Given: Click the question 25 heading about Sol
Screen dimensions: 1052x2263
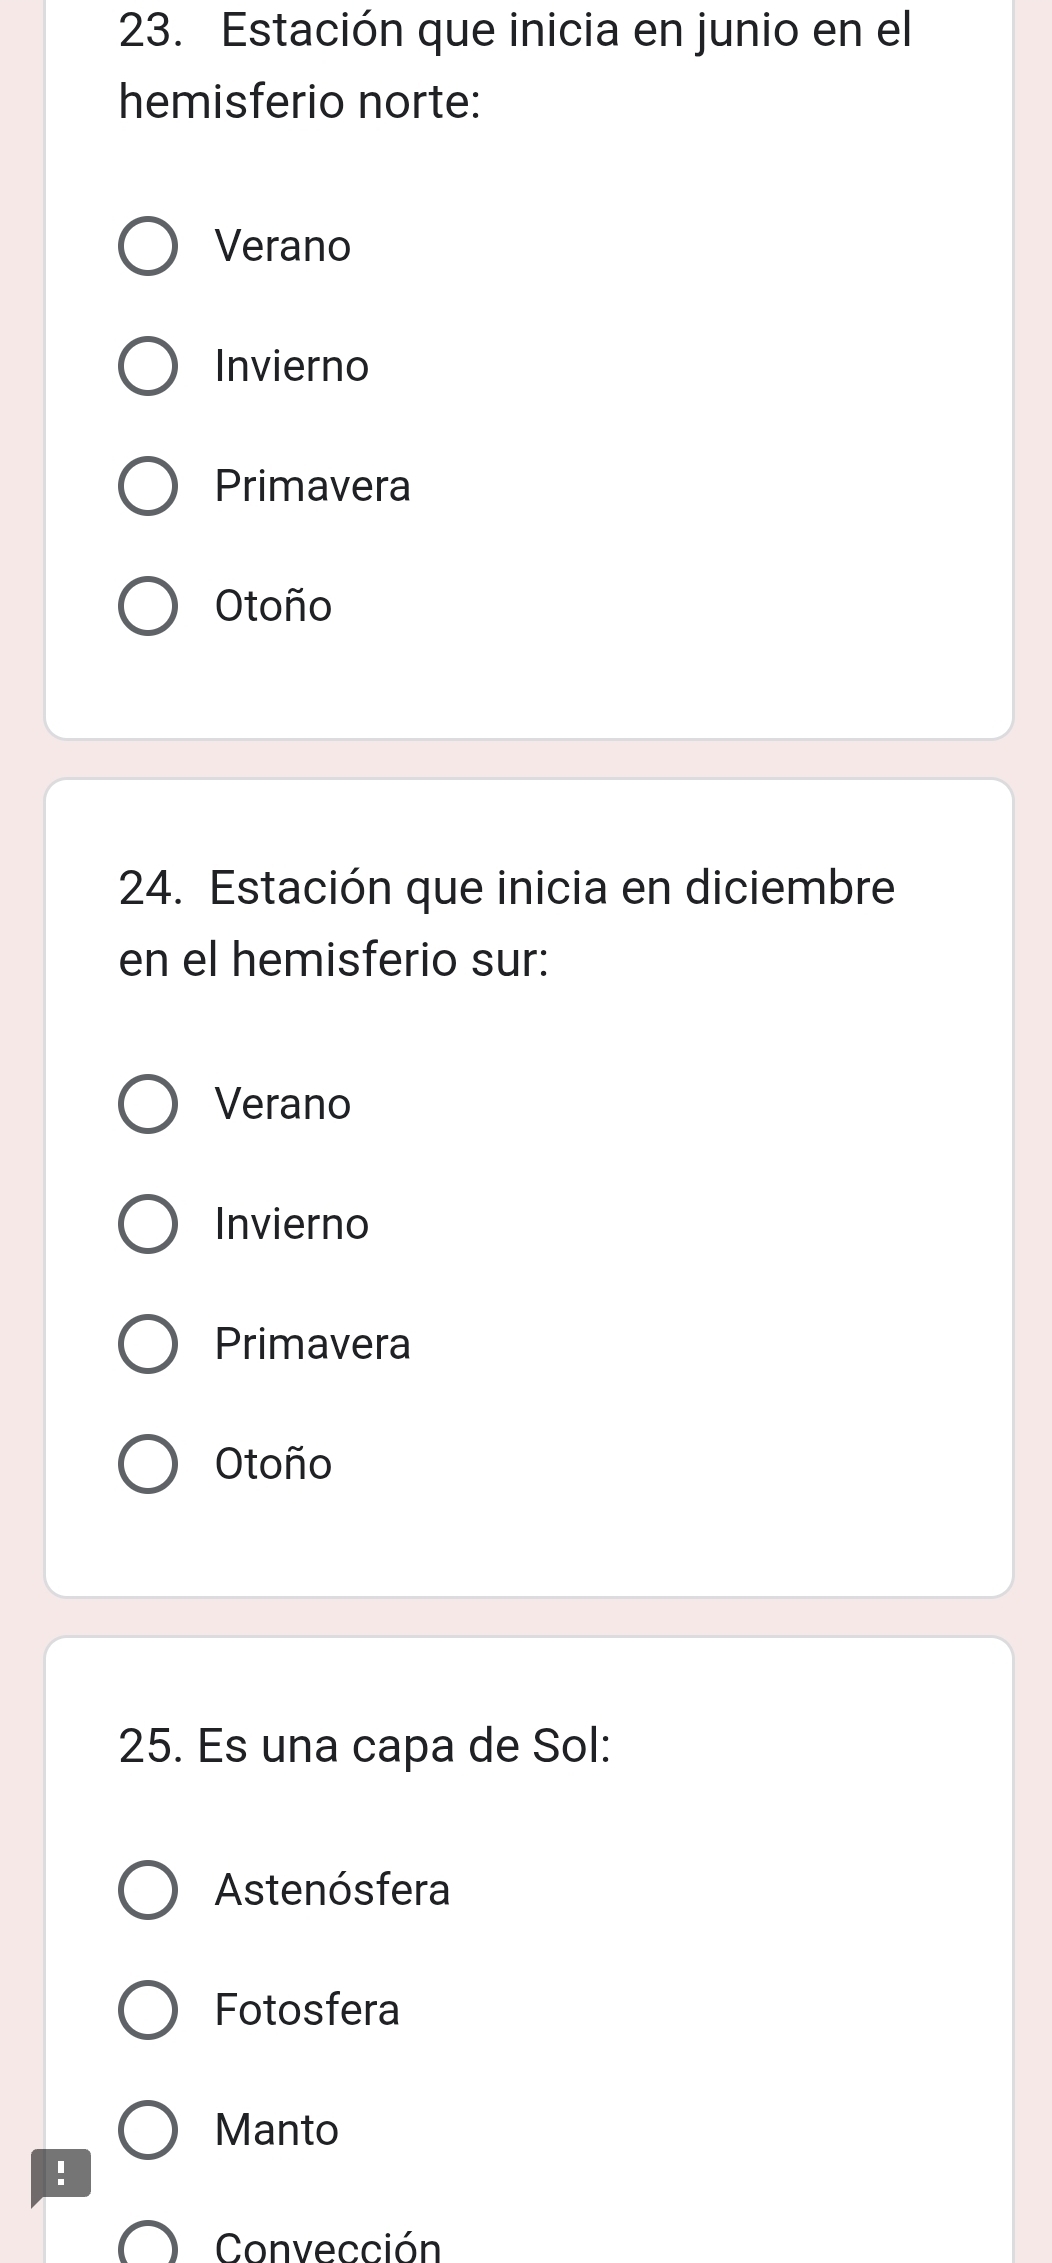Looking at the screenshot, I should (x=365, y=1747).
